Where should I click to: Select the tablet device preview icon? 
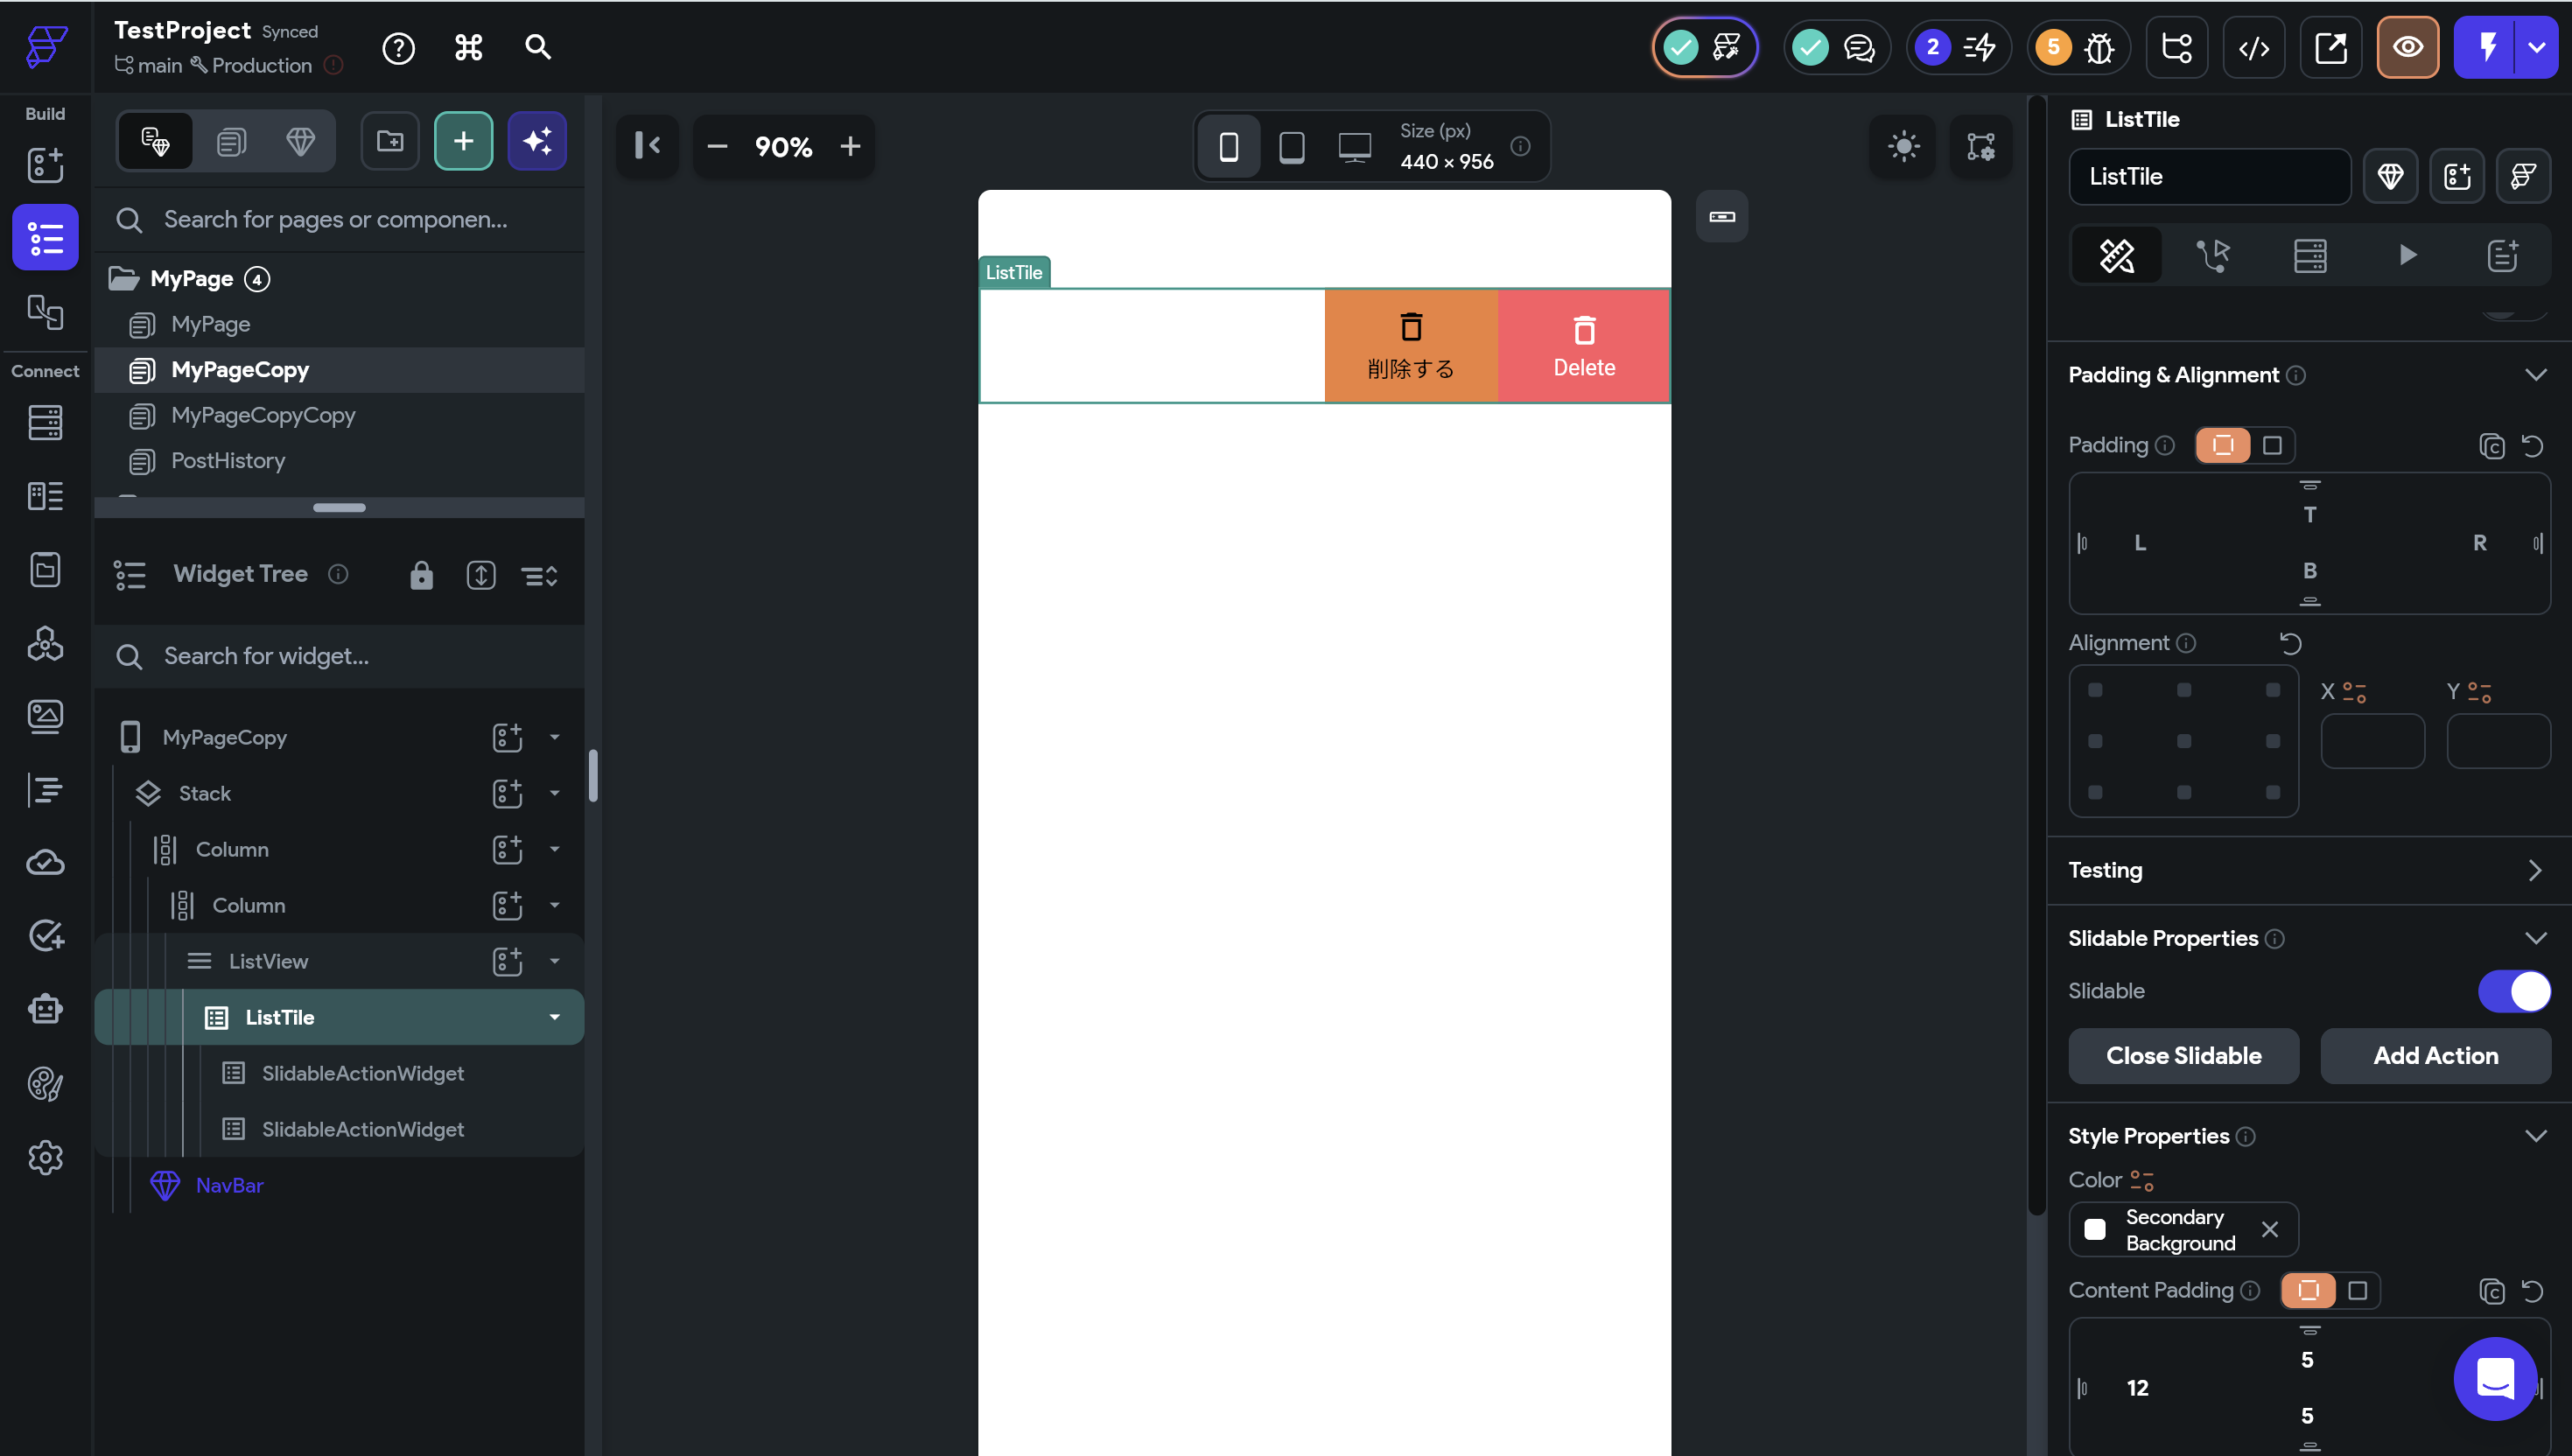click(x=1291, y=147)
